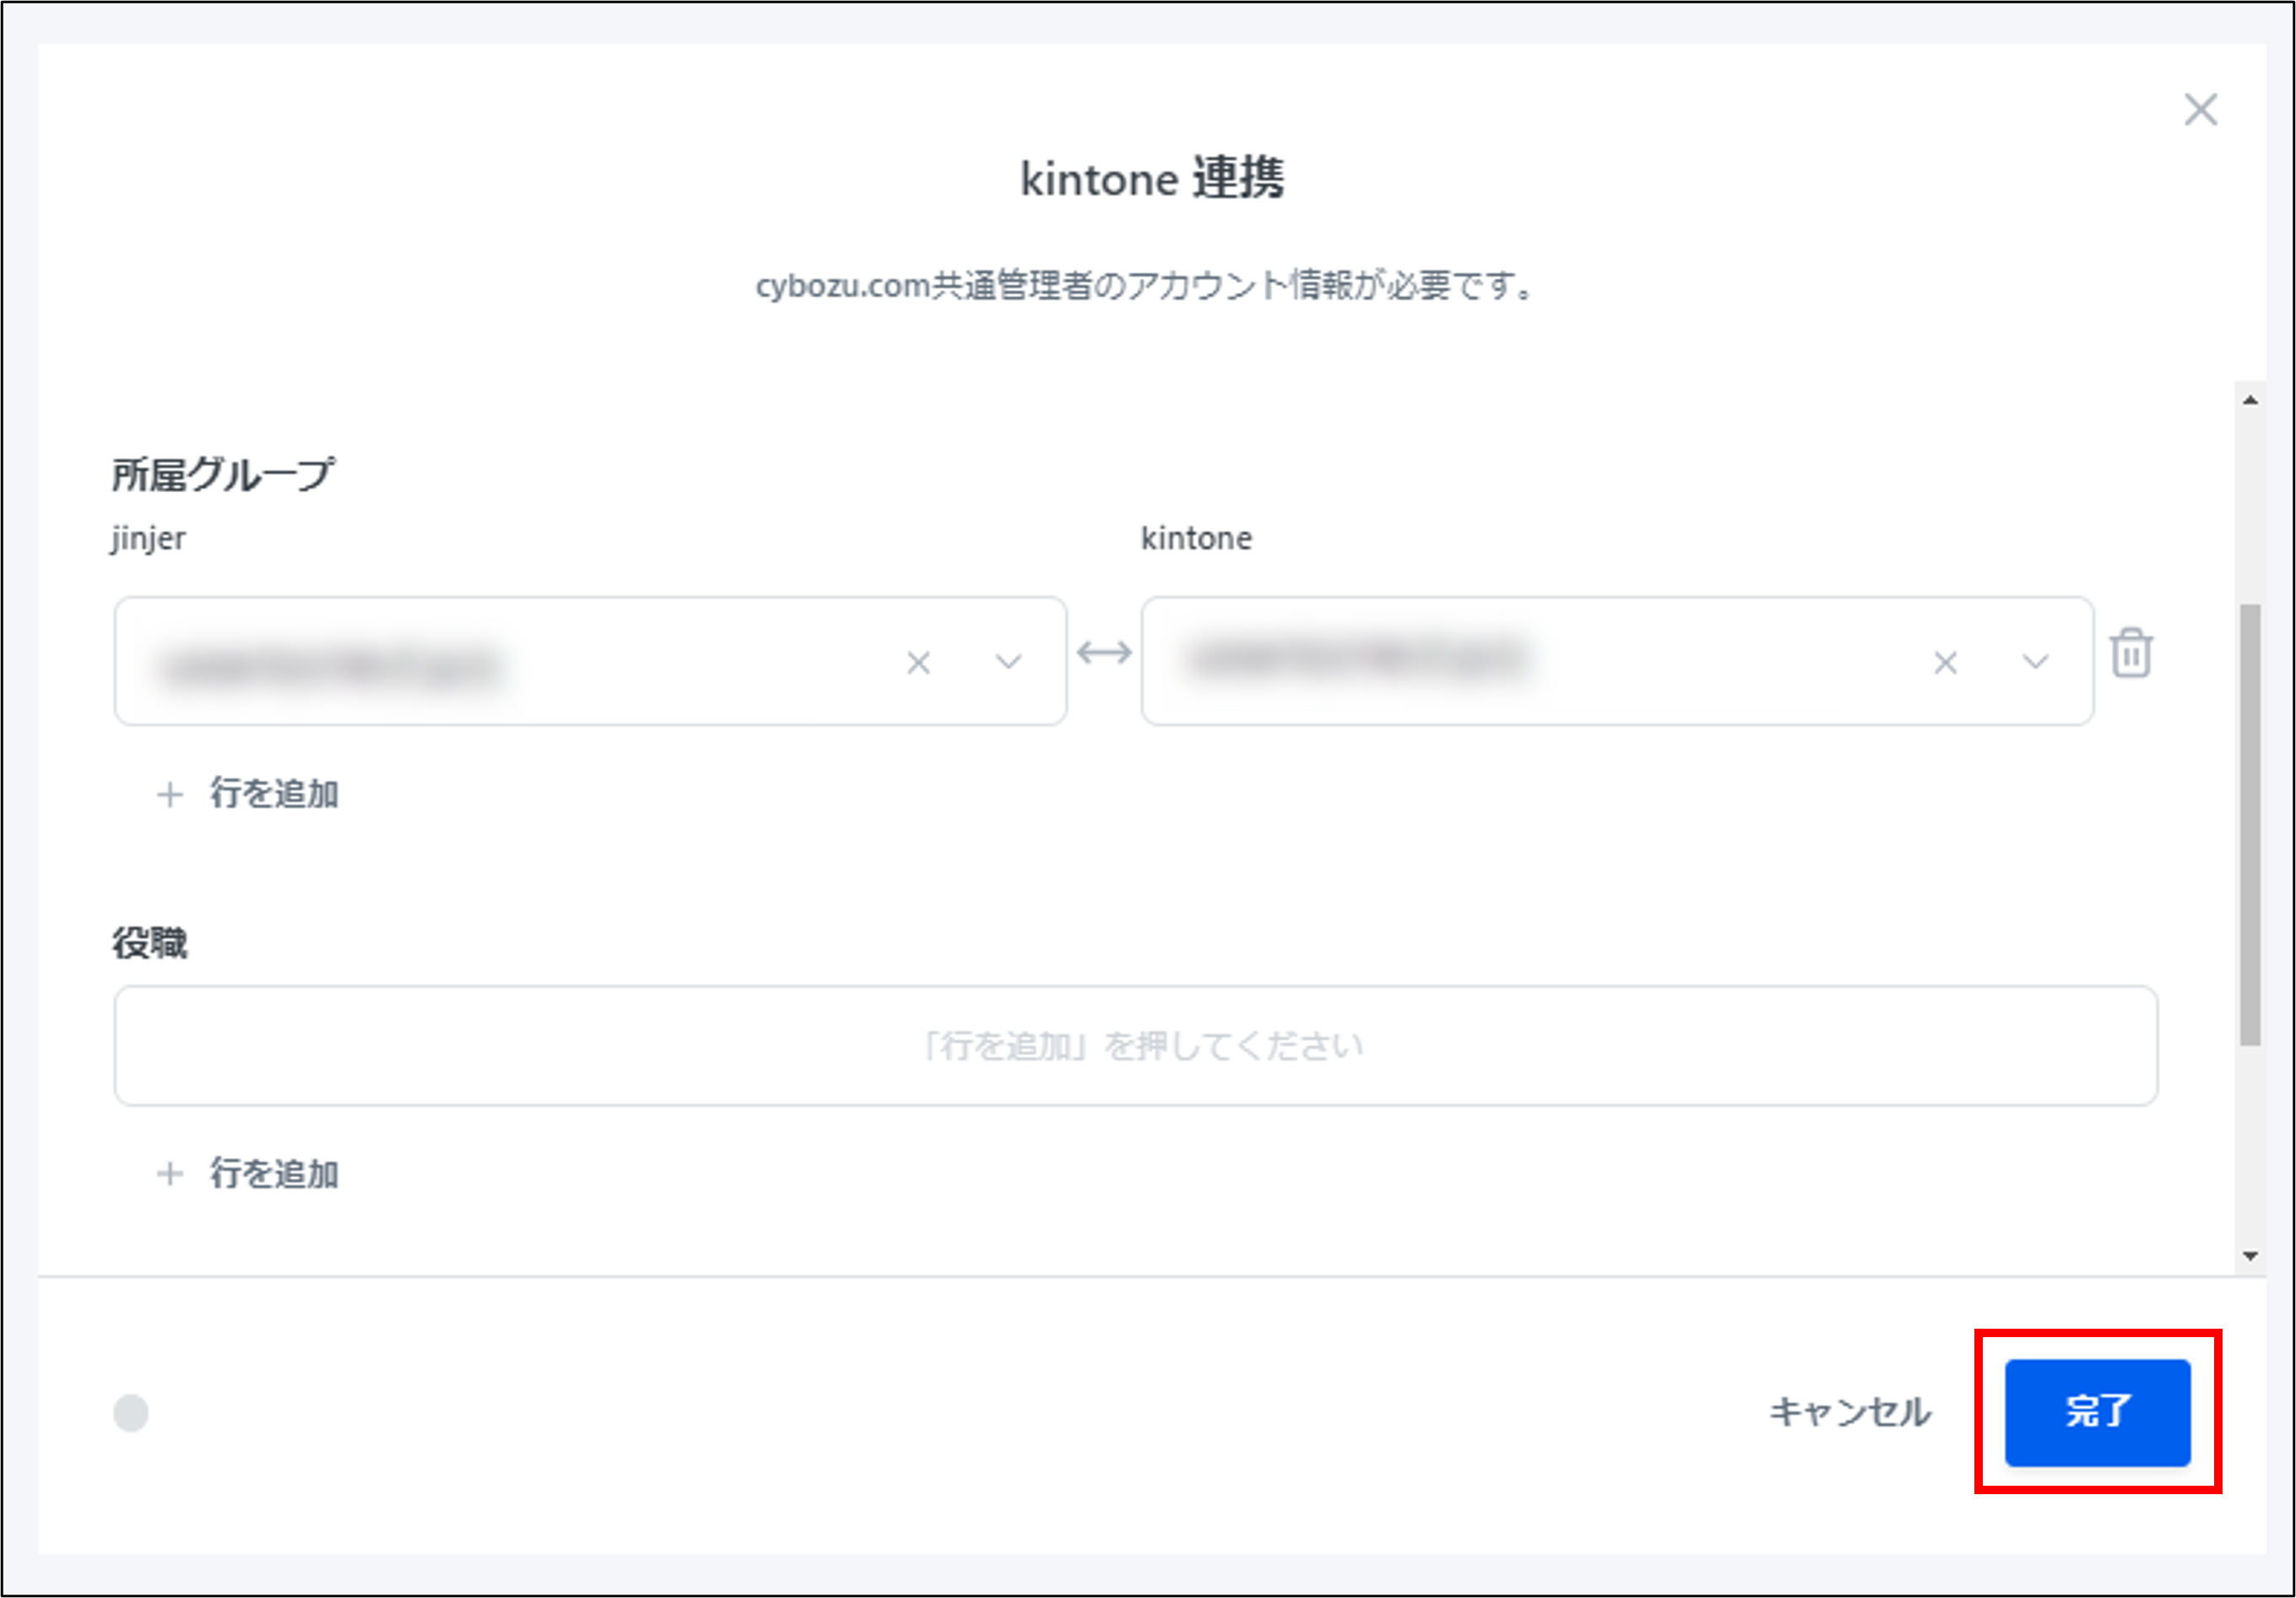Close the kintone 連携 dialog
The height and width of the screenshot is (1598, 2296).
tap(2201, 111)
